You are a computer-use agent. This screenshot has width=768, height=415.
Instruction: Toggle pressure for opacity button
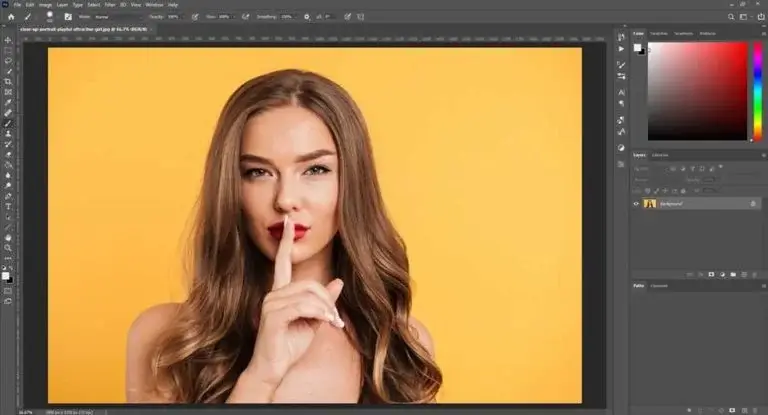click(195, 17)
